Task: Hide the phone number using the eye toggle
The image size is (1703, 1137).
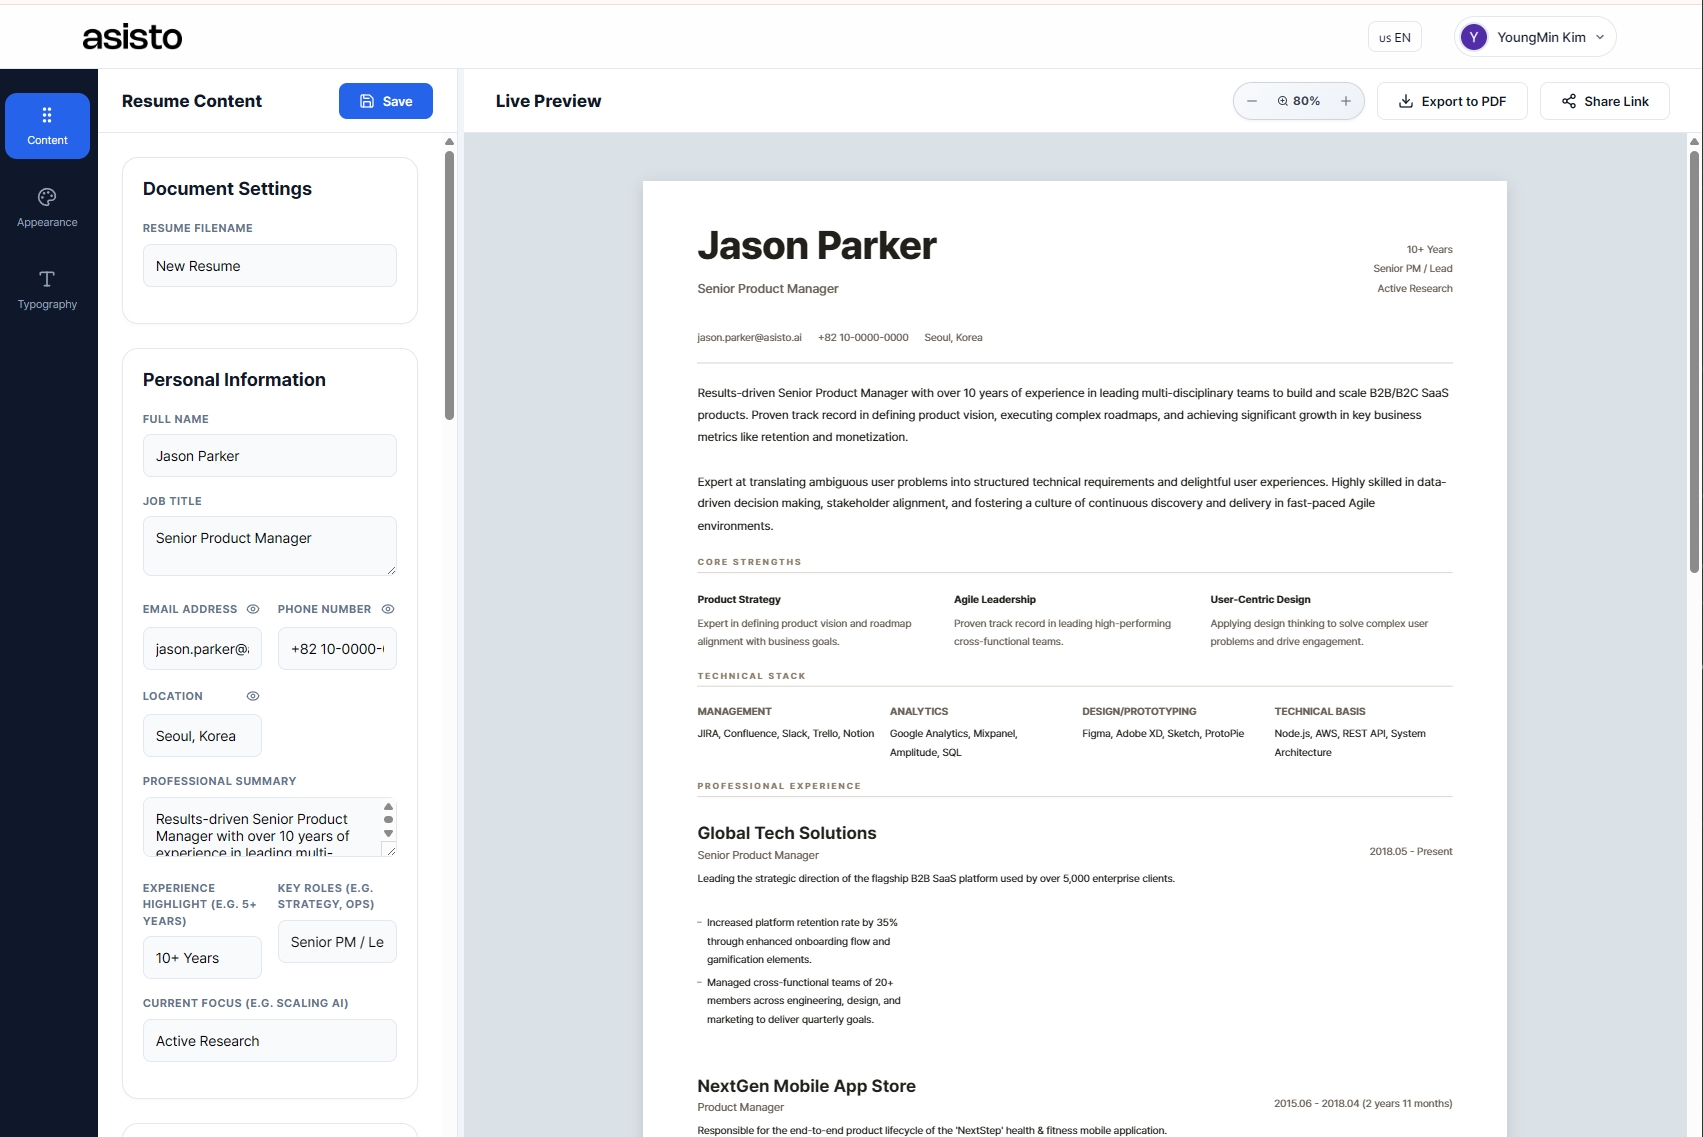Action: (388, 609)
